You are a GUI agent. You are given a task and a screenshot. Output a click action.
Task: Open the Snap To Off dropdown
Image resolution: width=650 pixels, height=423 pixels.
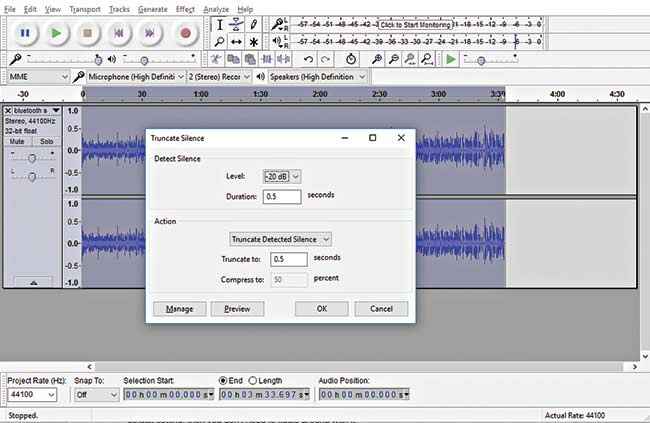click(96, 394)
